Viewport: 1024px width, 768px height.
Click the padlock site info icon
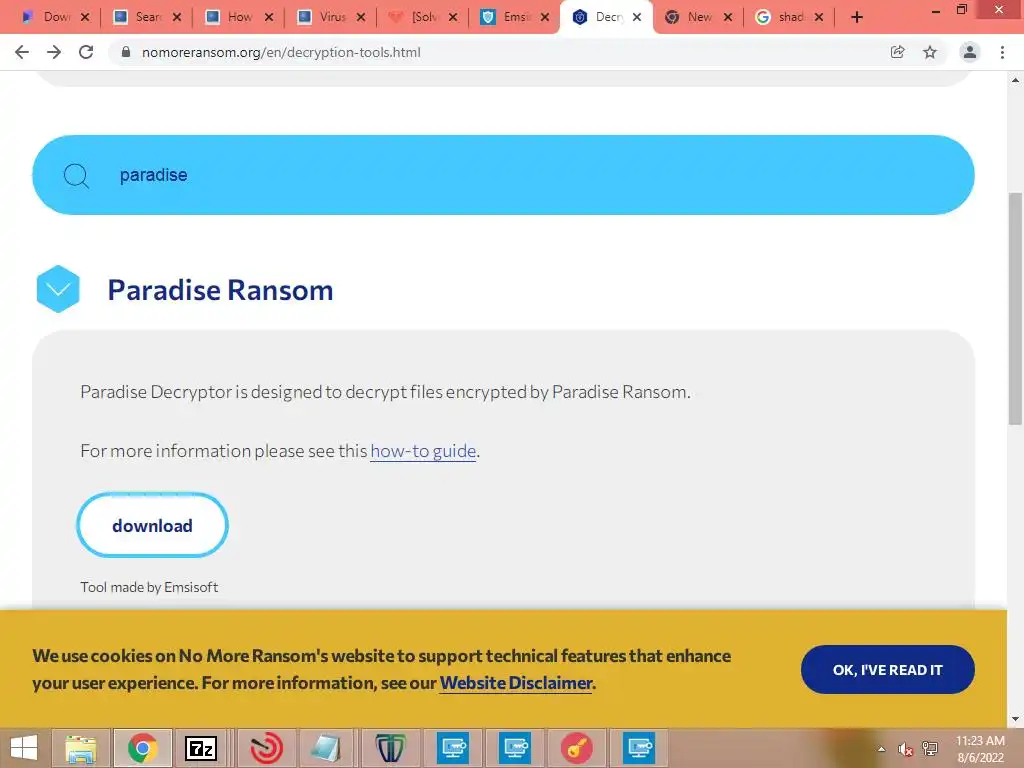126,52
